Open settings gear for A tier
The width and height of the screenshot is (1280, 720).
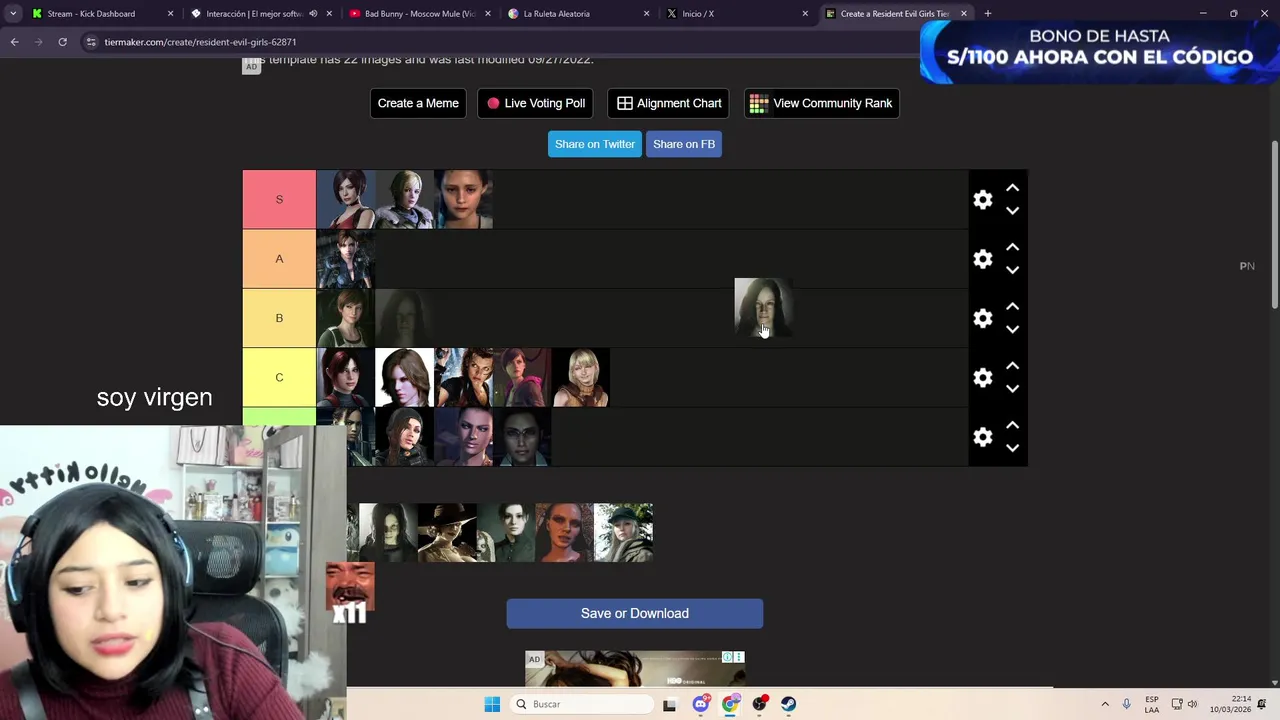(x=983, y=259)
